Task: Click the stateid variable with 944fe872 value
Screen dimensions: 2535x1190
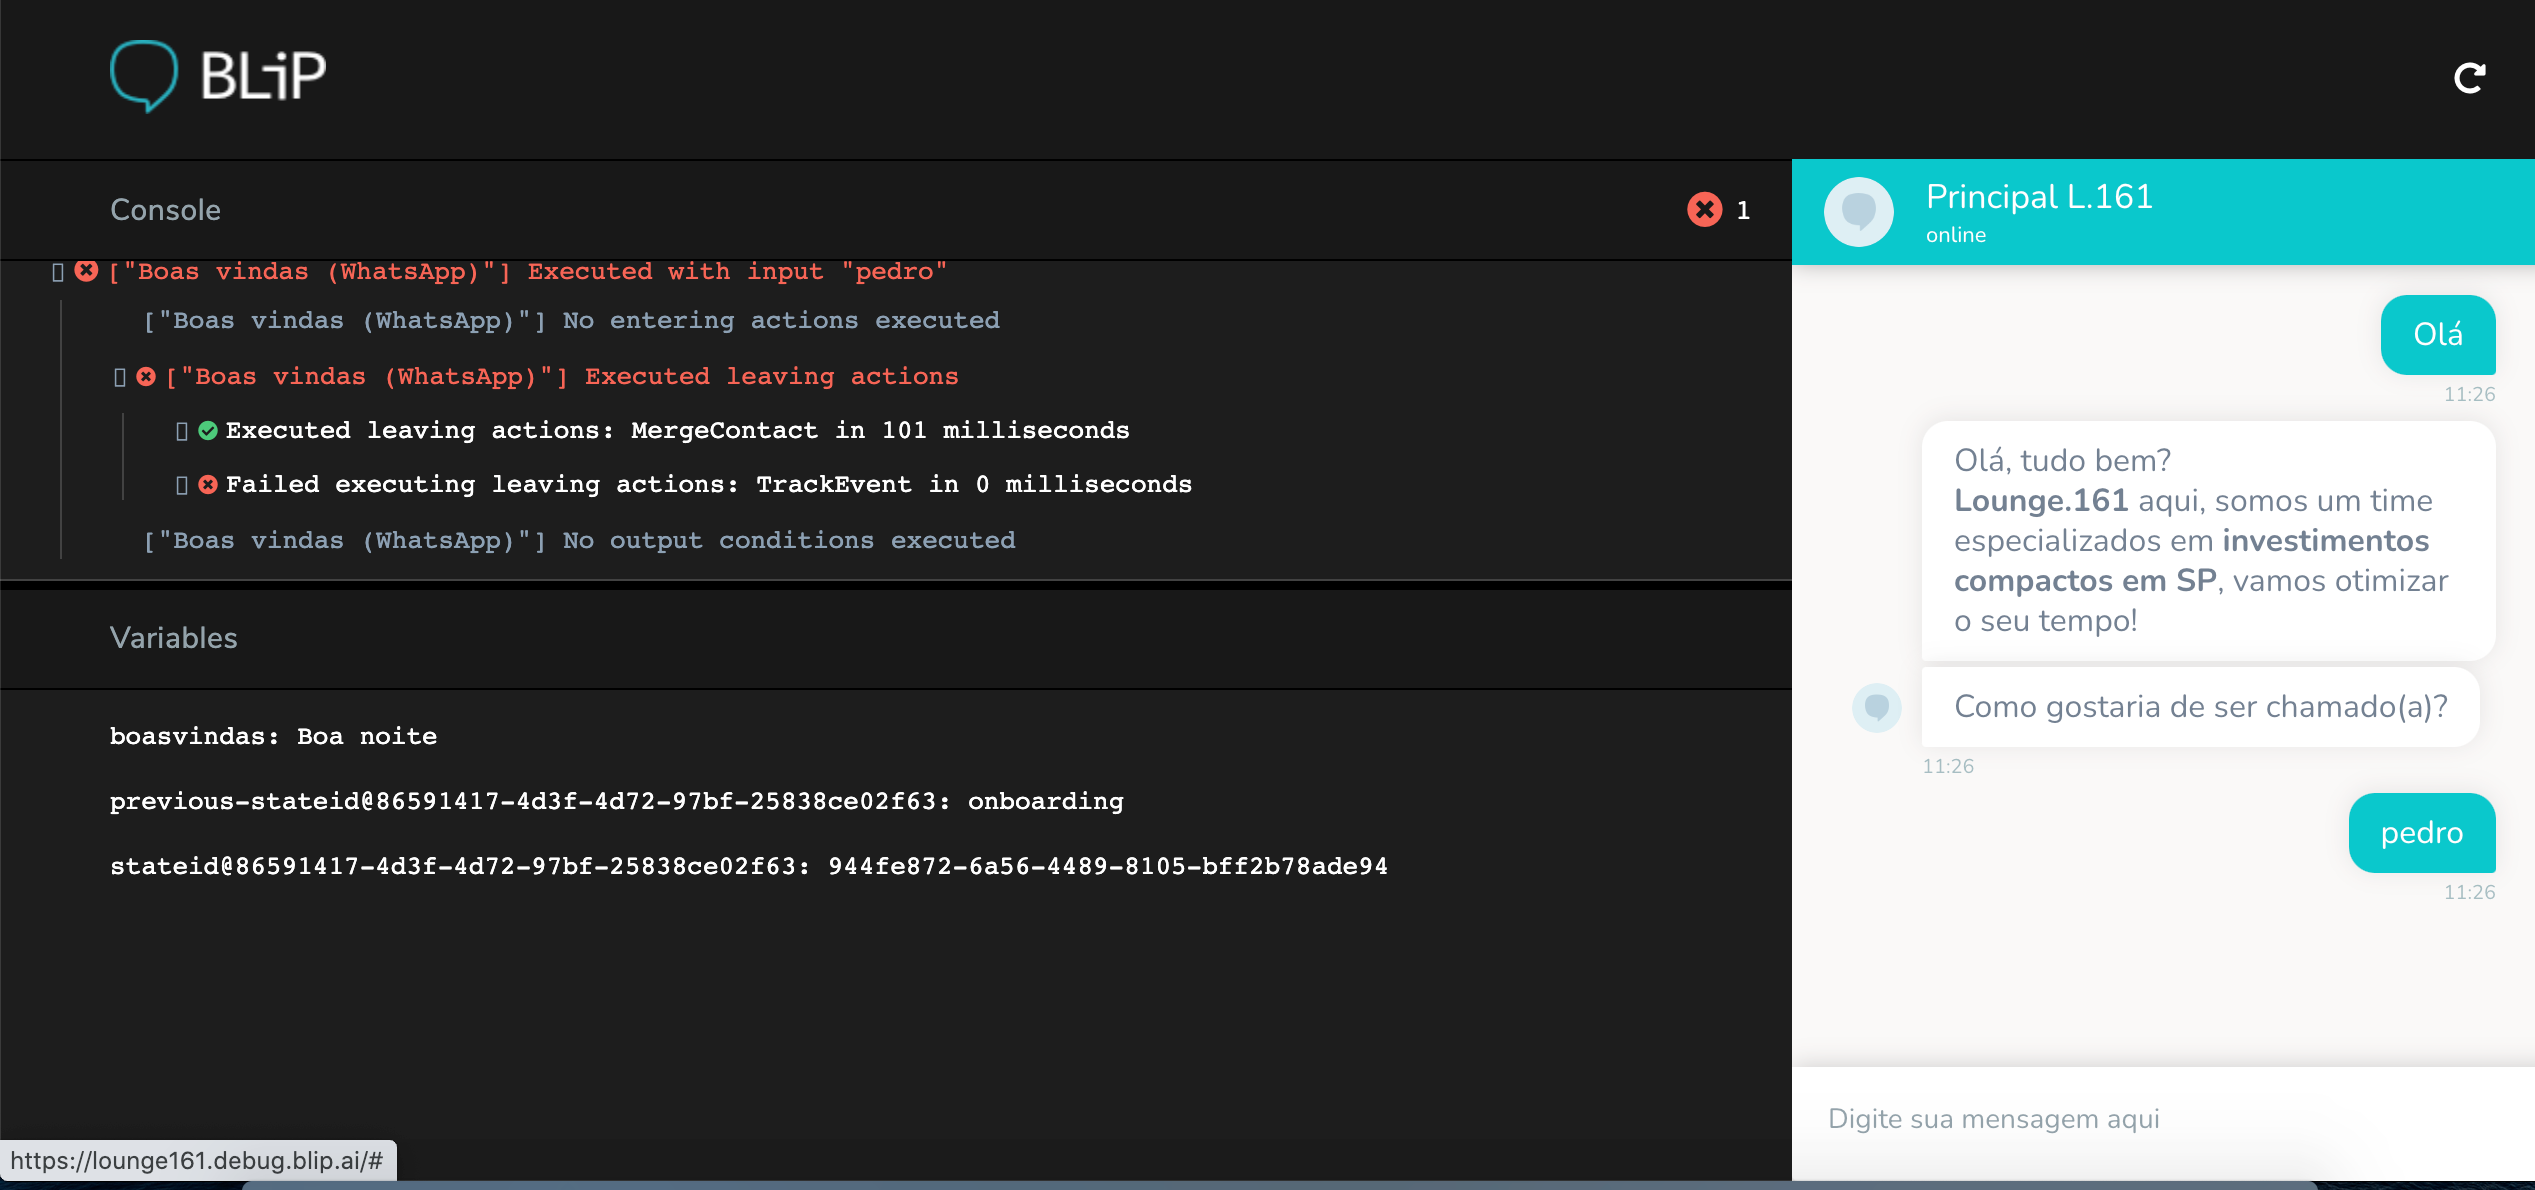Action: 749,867
